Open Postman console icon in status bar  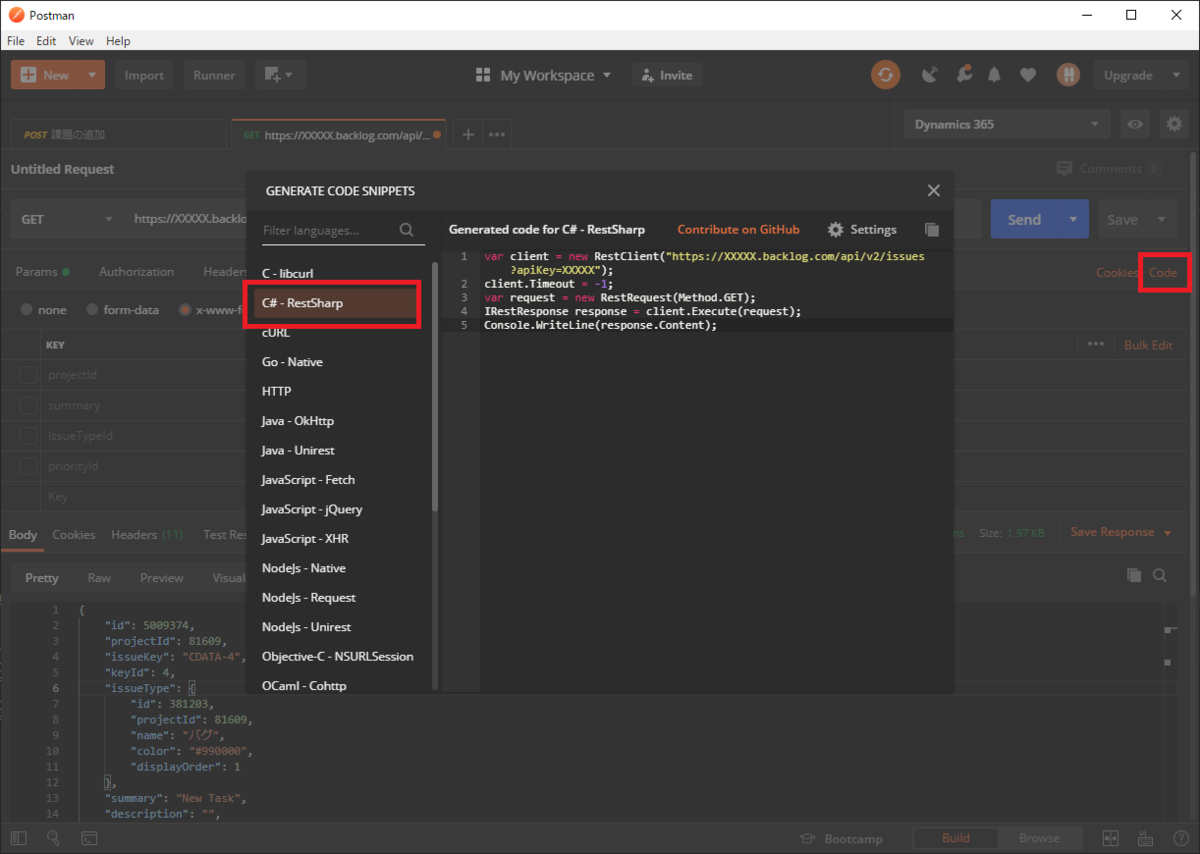coord(89,839)
